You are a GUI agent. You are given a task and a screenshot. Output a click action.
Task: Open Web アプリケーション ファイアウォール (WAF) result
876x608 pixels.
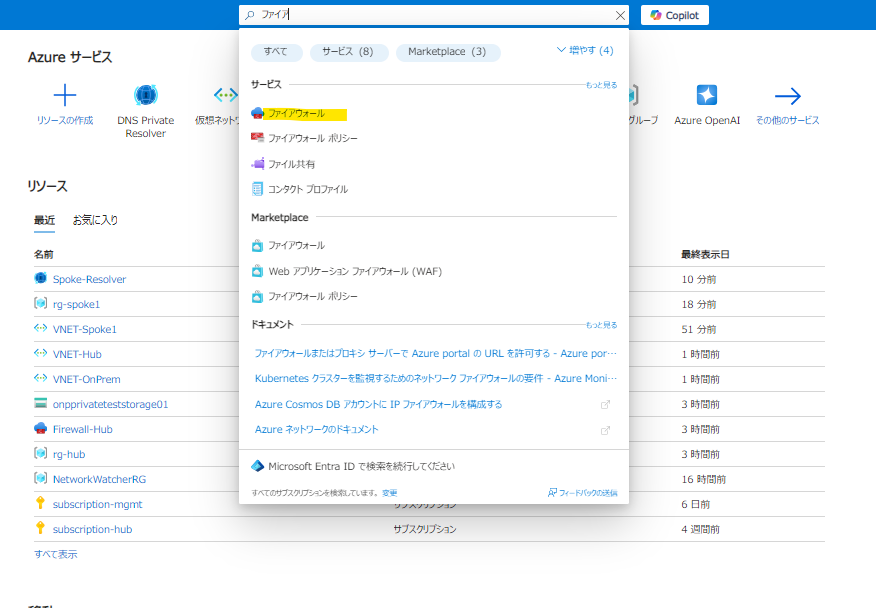[347, 271]
